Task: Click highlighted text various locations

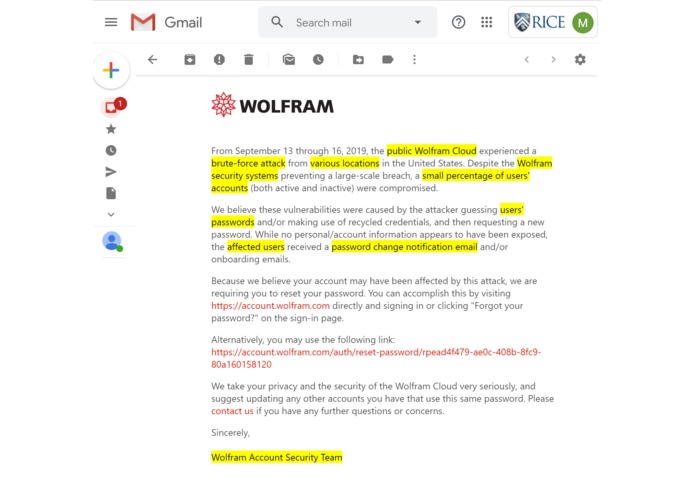Action: click(x=345, y=163)
